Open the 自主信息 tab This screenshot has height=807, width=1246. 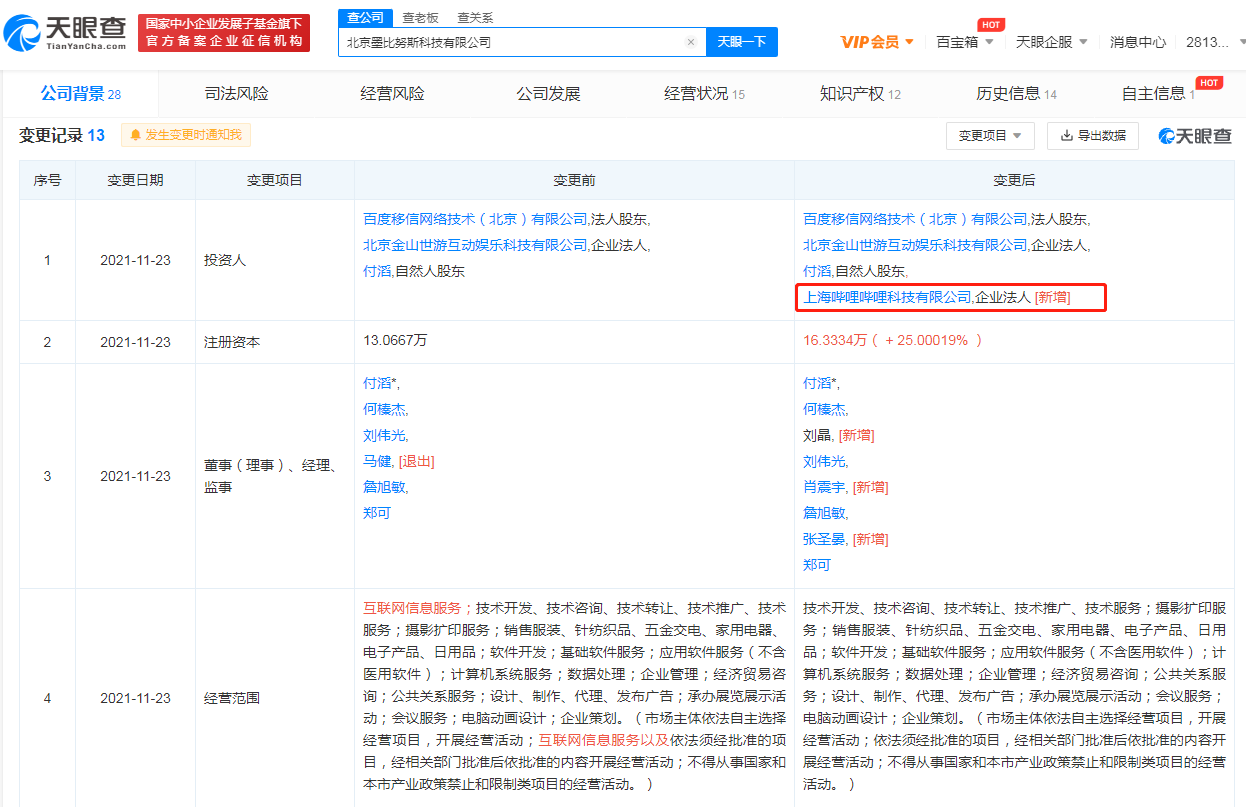tap(1160, 94)
